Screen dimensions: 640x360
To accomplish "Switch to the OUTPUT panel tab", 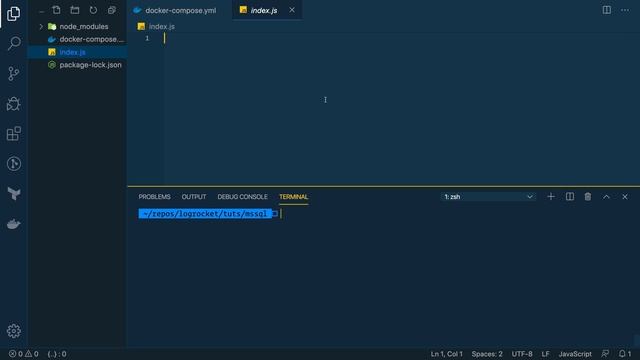I will [x=194, y=197].
